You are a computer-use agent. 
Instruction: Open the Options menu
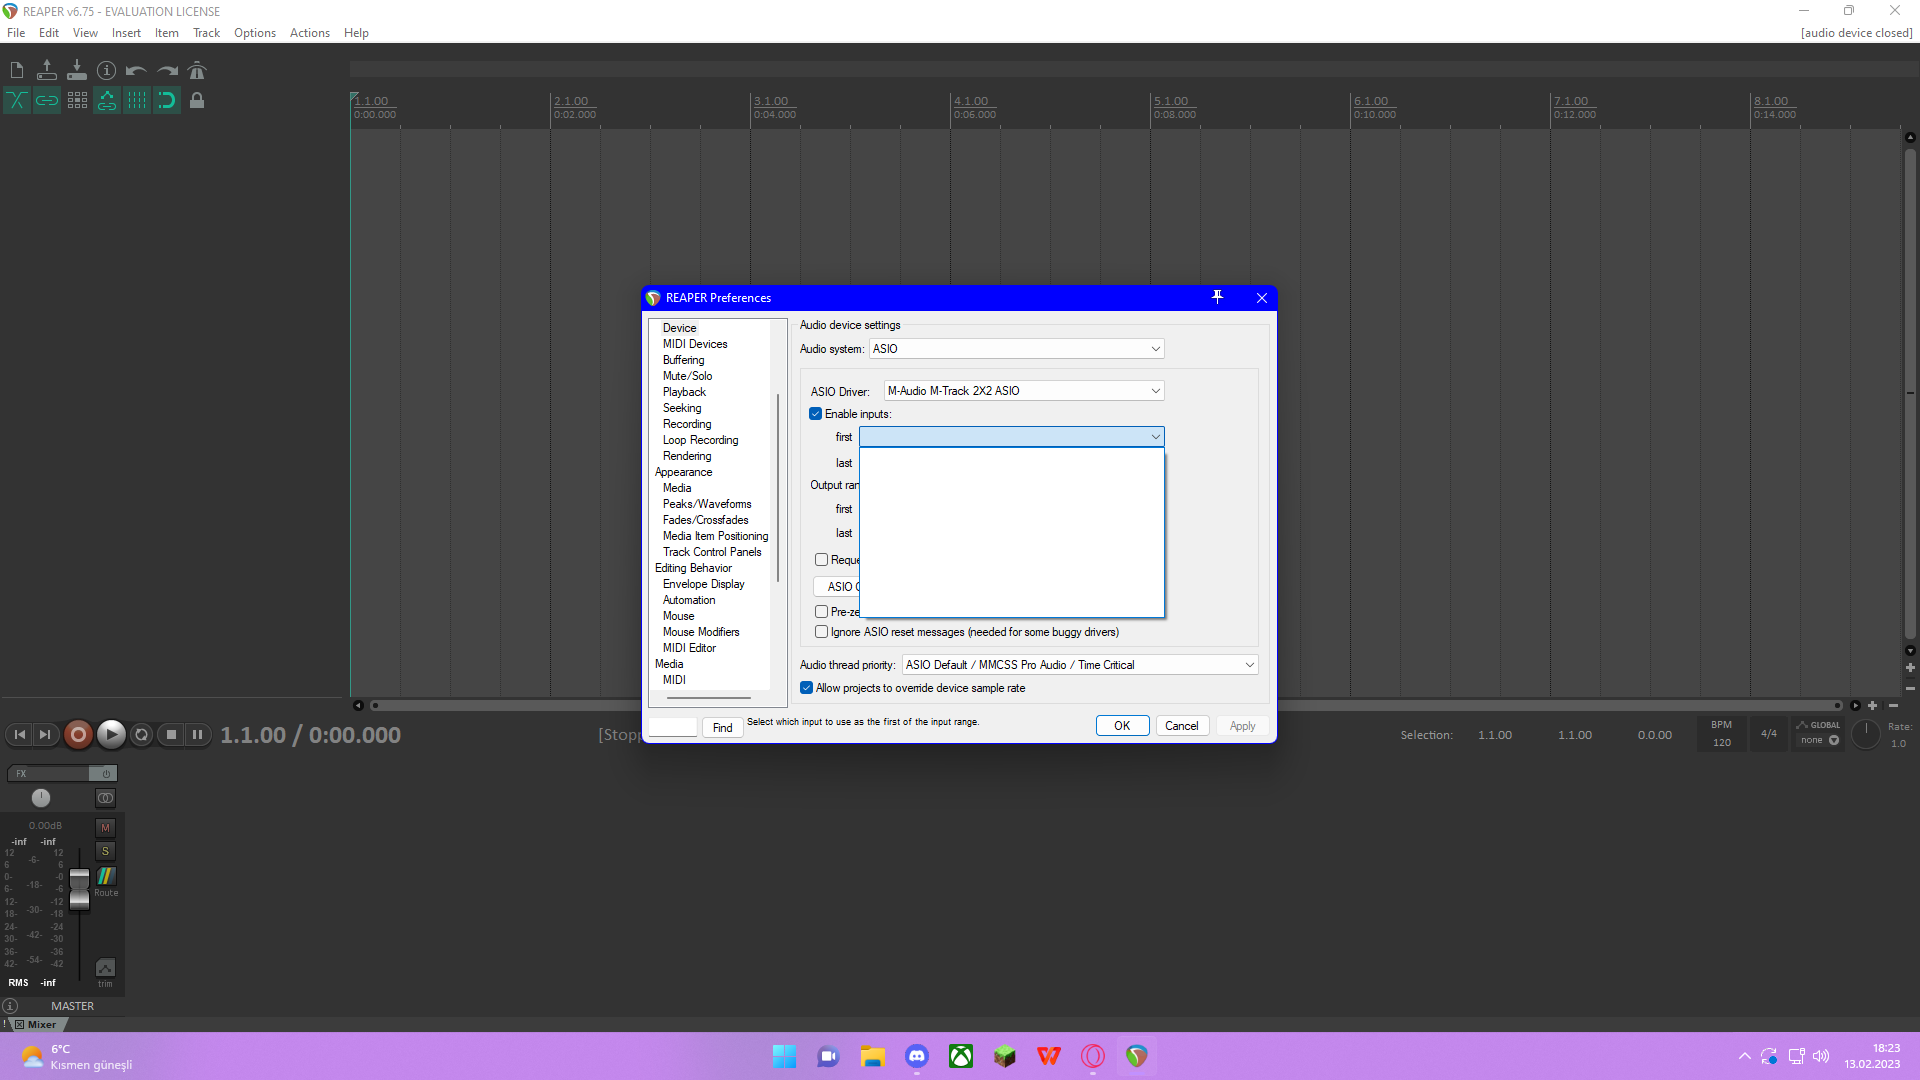pos(254,33)
